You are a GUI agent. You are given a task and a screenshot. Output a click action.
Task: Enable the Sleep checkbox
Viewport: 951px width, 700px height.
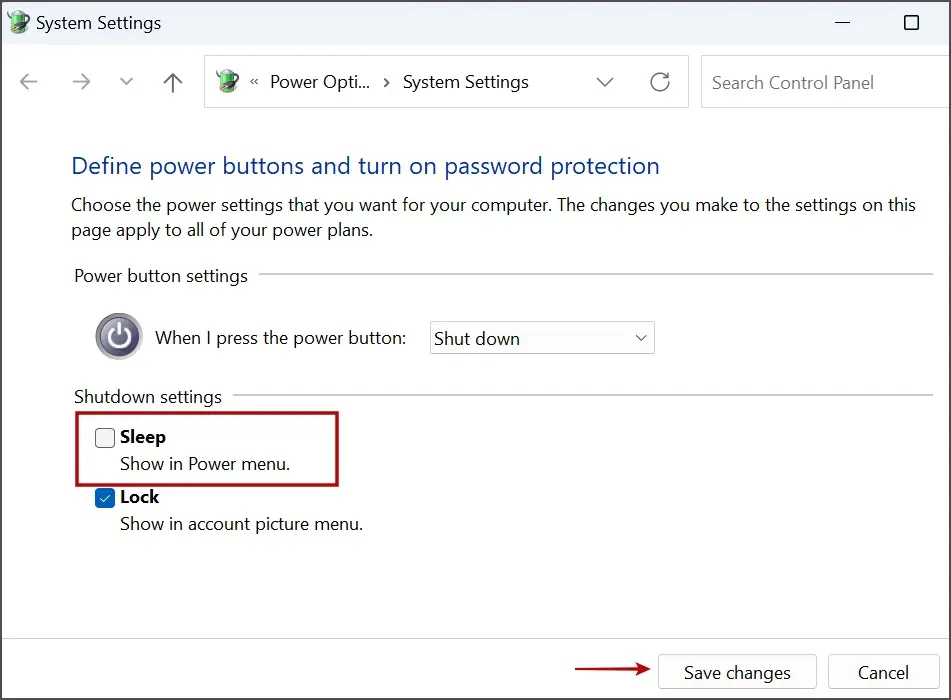[105, 437]
